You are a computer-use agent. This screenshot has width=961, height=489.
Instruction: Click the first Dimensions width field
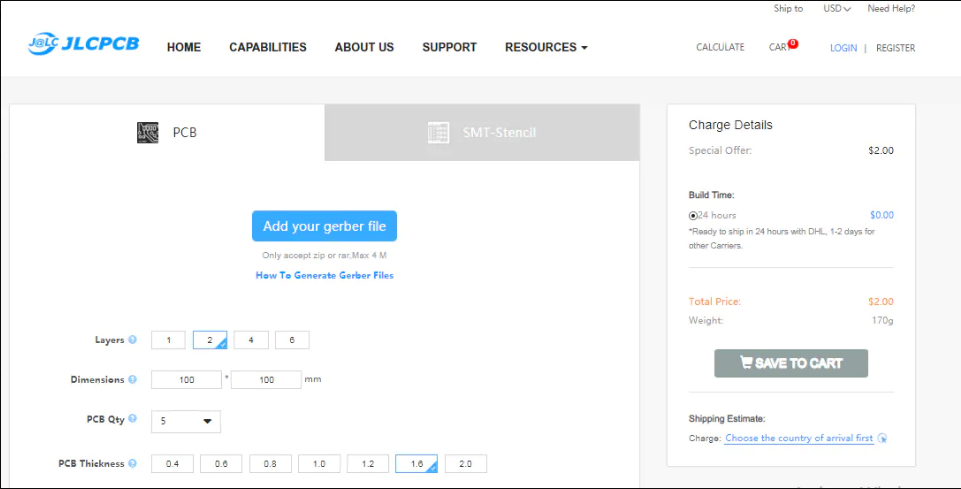186,380
